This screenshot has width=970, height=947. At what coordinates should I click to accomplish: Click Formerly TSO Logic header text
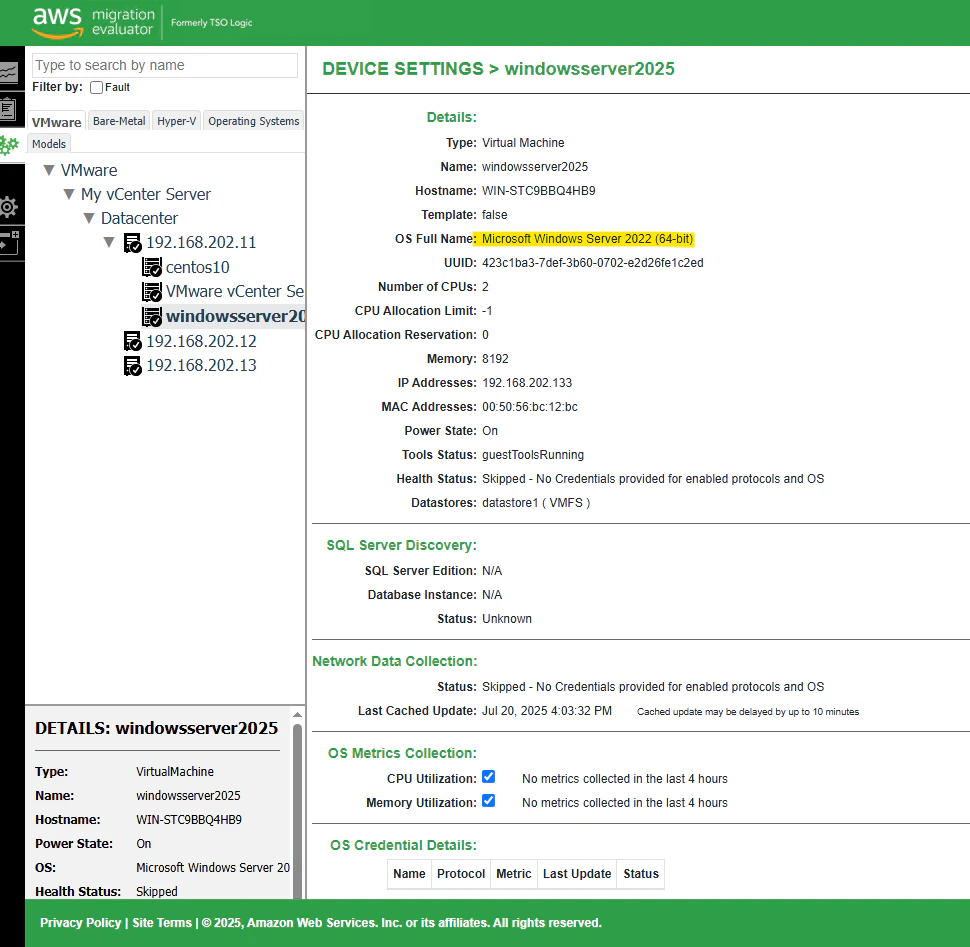coord(212,23)
